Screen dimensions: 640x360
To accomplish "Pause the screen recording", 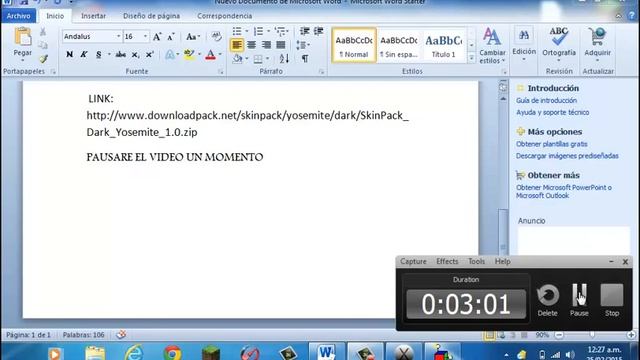I will coord(579,300).
